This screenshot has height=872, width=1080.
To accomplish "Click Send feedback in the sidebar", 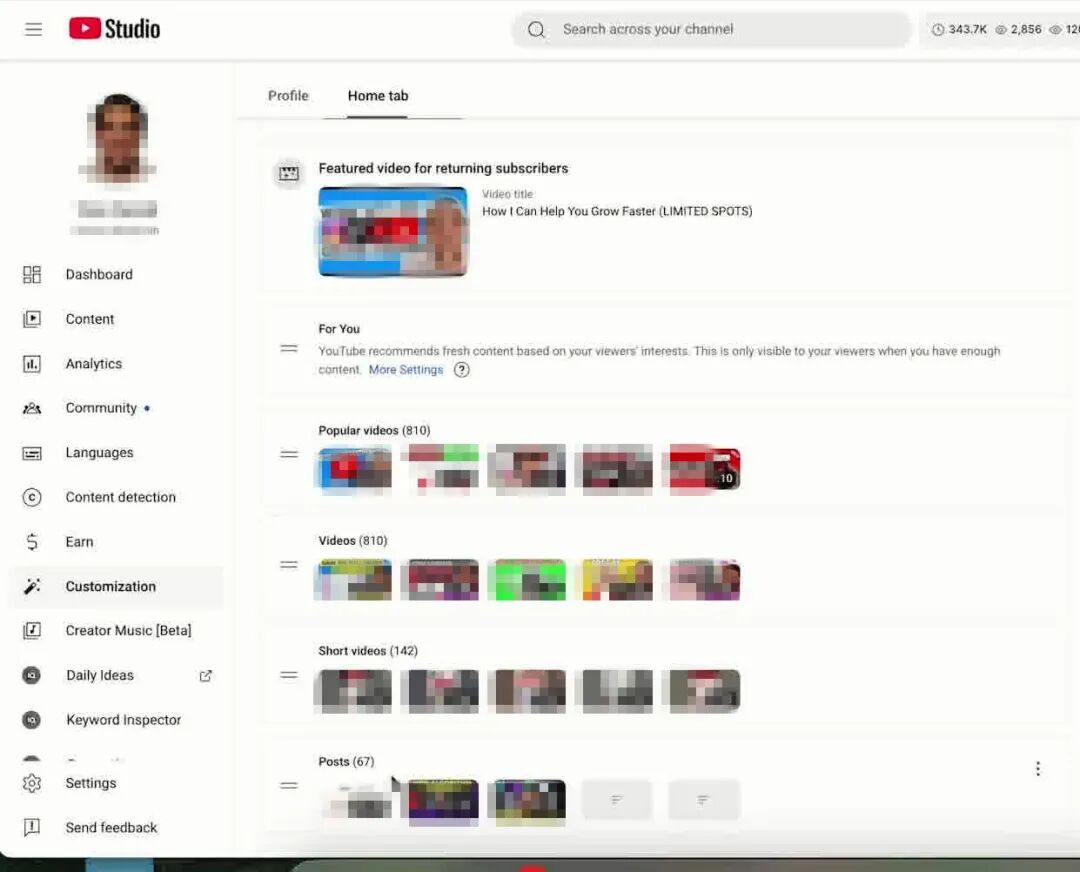I will [x=111, y=828].
